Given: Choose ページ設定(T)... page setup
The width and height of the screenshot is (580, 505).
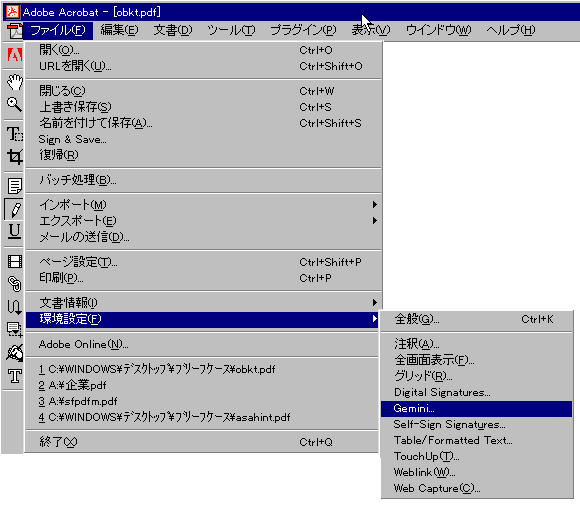Looking at the screenshot, I should click(x=203, y=262).
